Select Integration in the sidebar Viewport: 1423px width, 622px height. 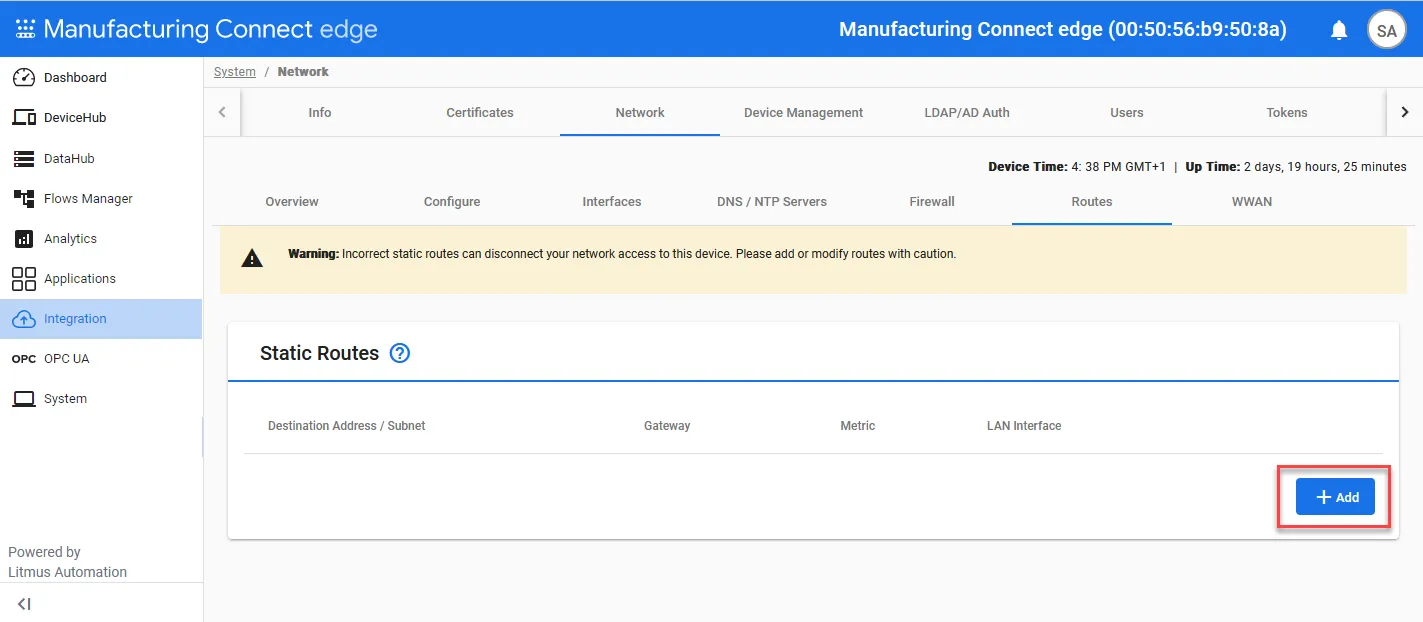tap(101, 319)
